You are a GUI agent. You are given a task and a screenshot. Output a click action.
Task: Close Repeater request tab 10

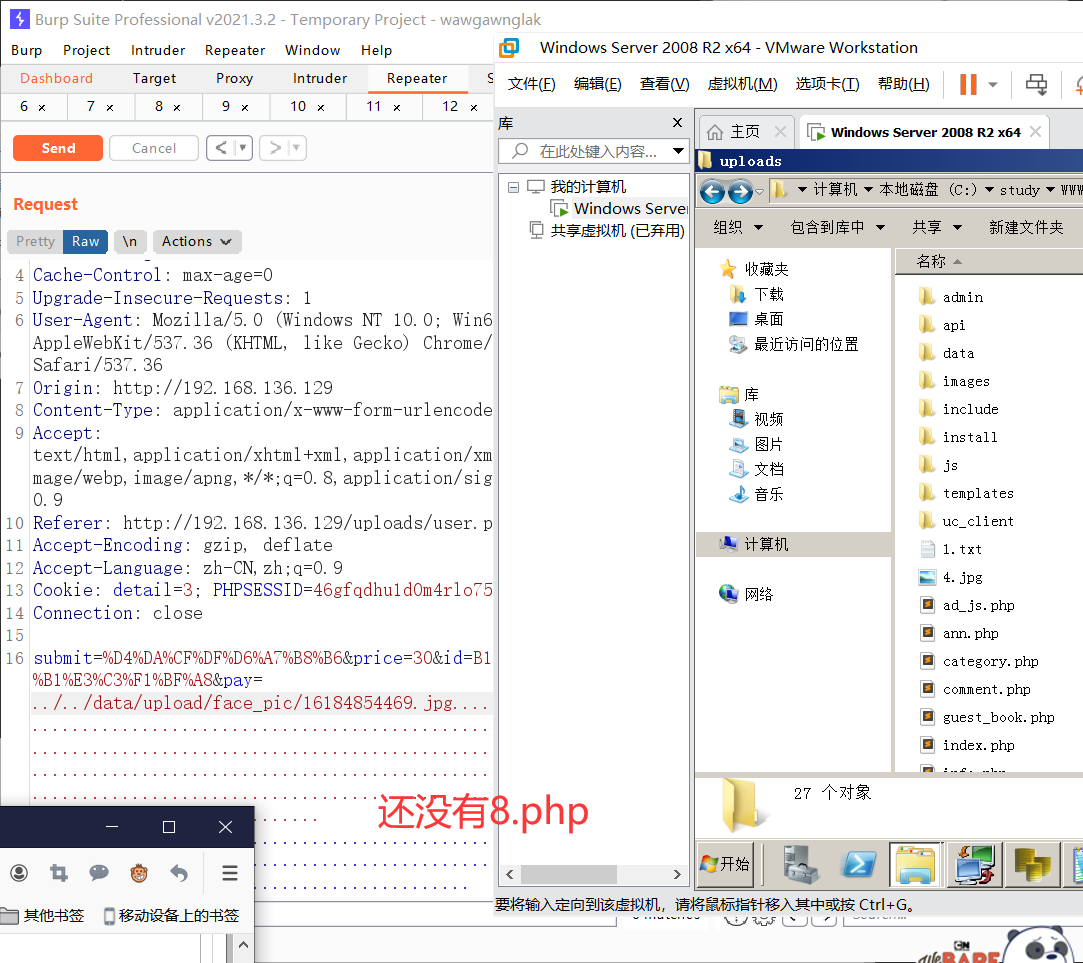point(321,108)
